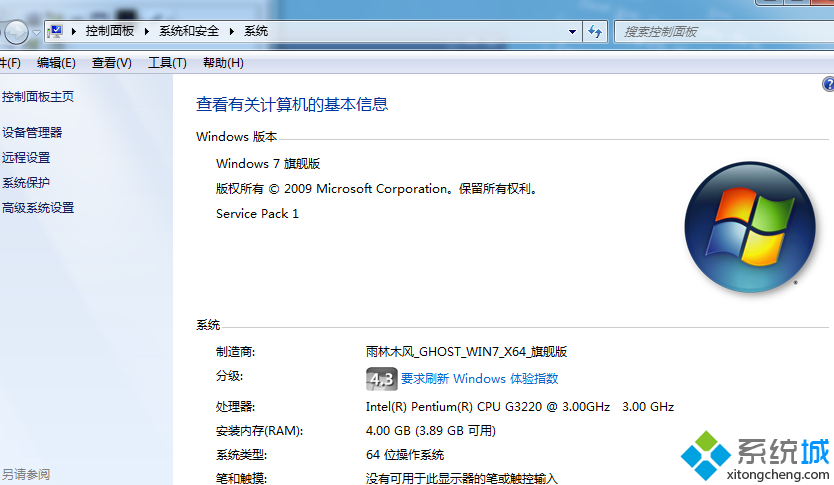Open the address bar history dropdown arrow

[573, 32]
